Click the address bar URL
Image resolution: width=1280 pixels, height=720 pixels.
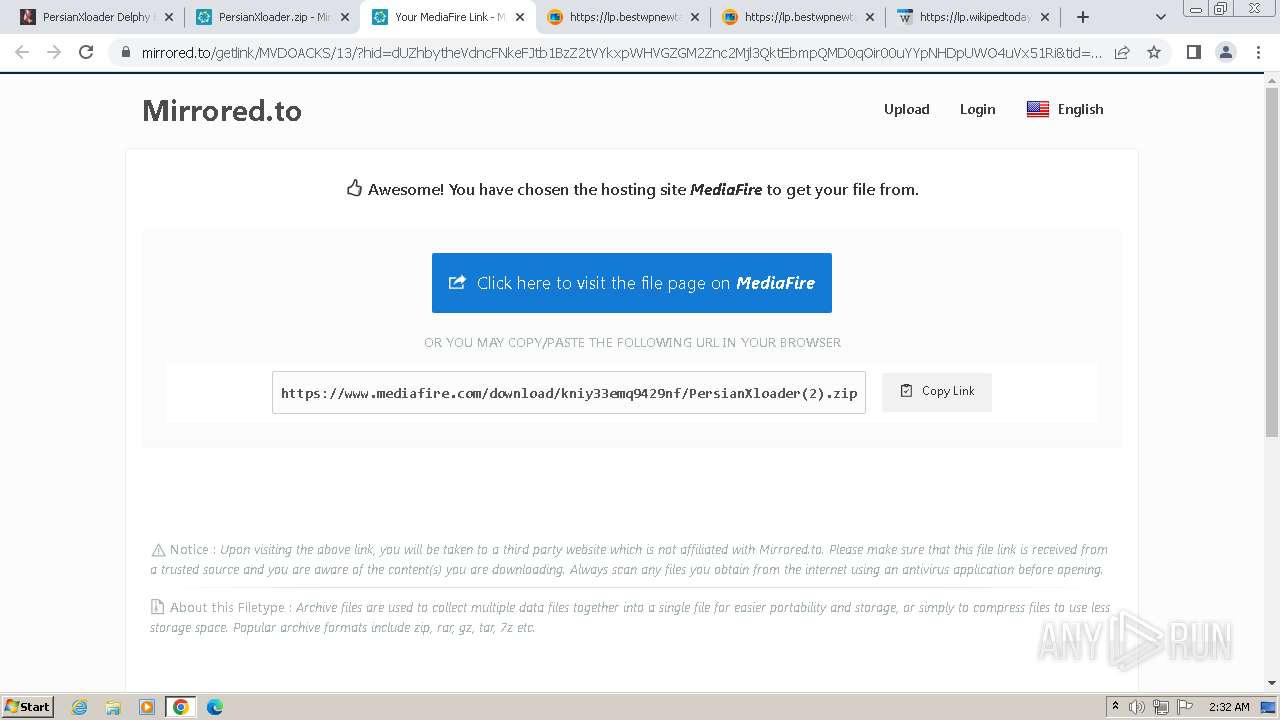[622, 53]
